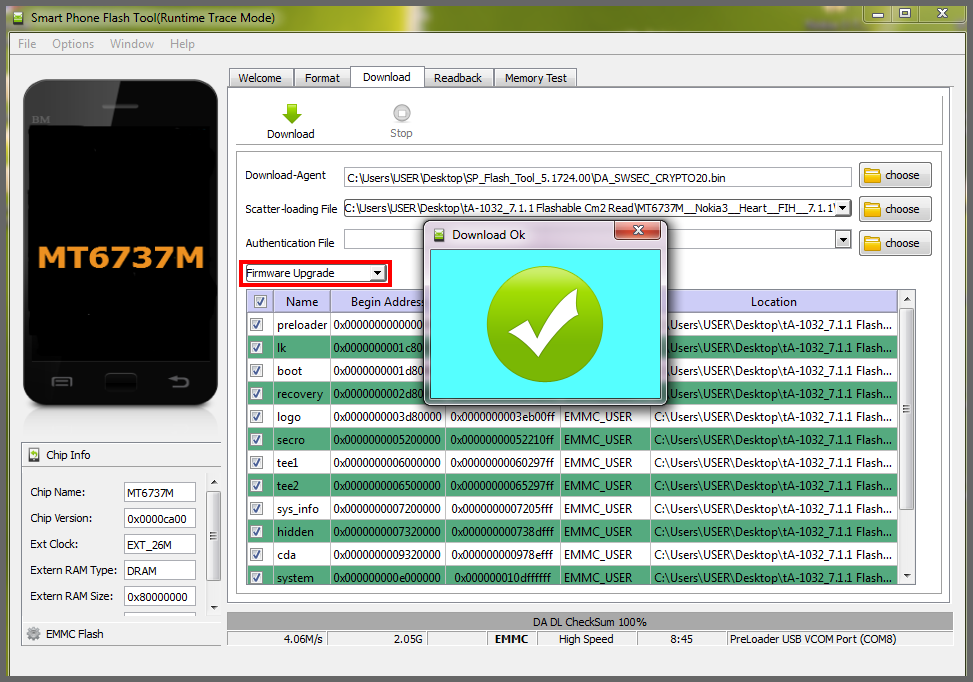The image size is (973, 682).
Task: Click the Extern RAM Type DRAM field
Action: coord(159,571)
